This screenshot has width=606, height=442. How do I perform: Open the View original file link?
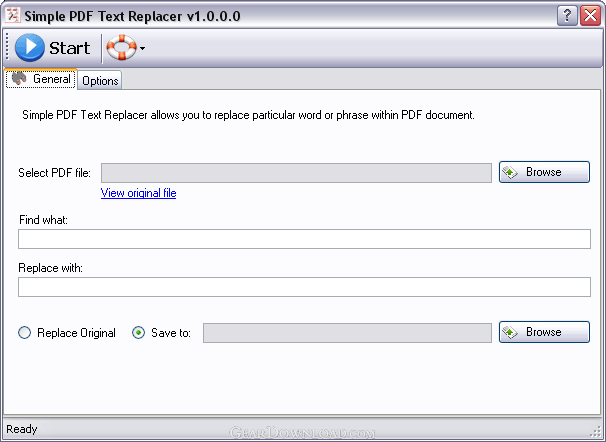(x=138, y=193)
